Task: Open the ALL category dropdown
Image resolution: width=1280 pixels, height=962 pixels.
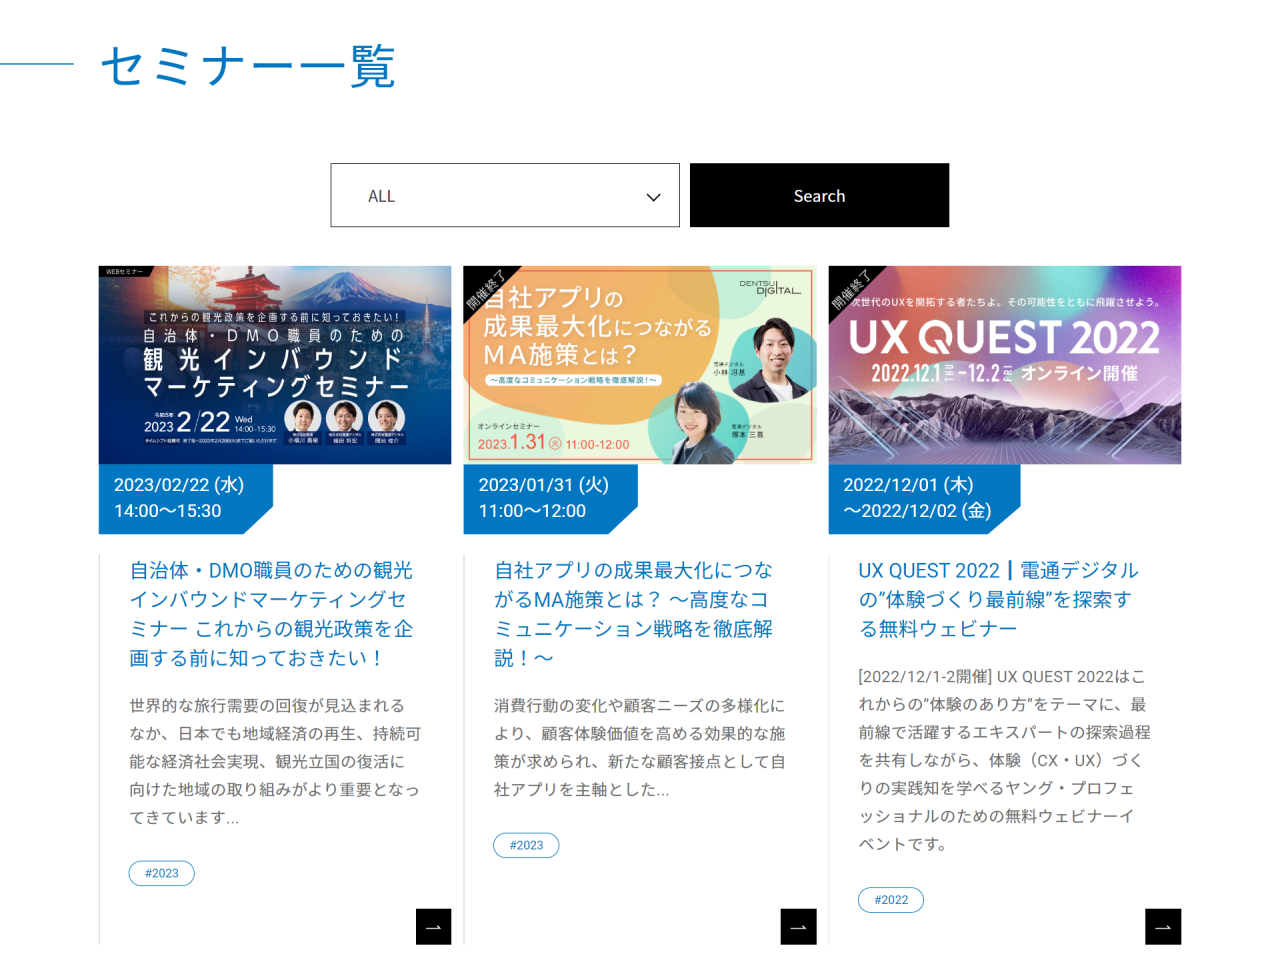Action: tap(504, 196)
